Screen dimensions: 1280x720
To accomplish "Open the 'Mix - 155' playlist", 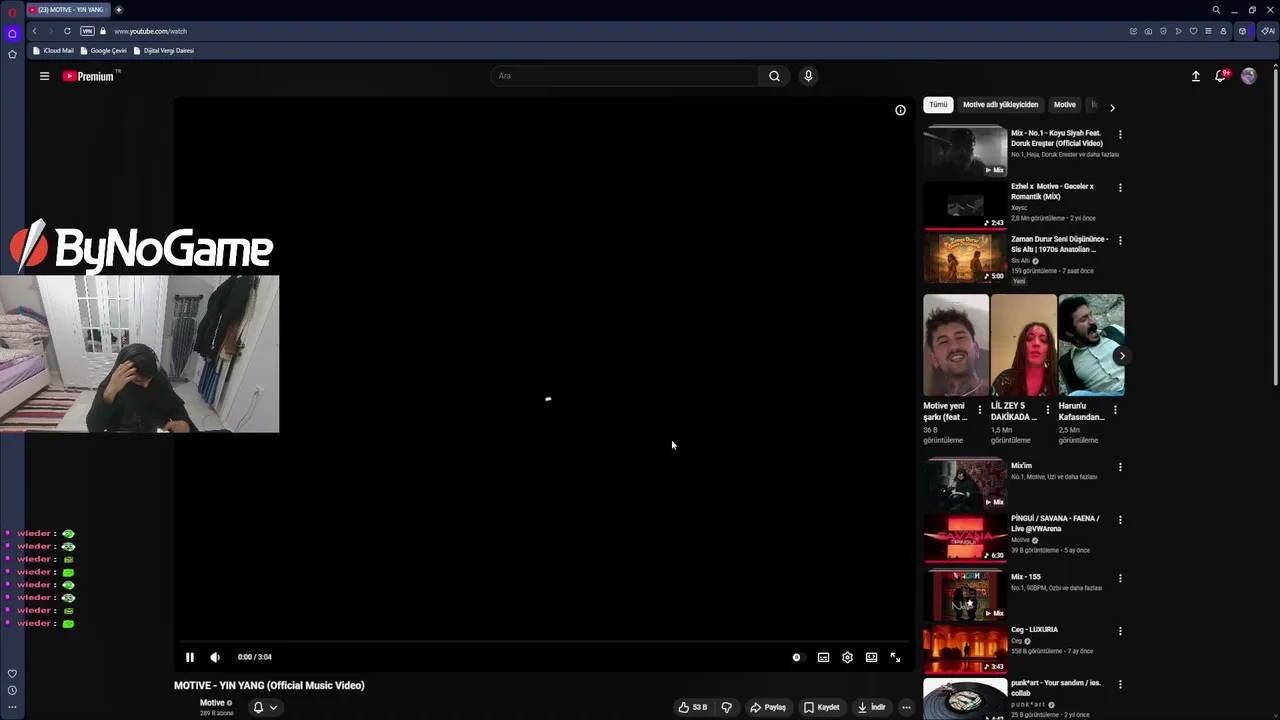I will (965, 594).
